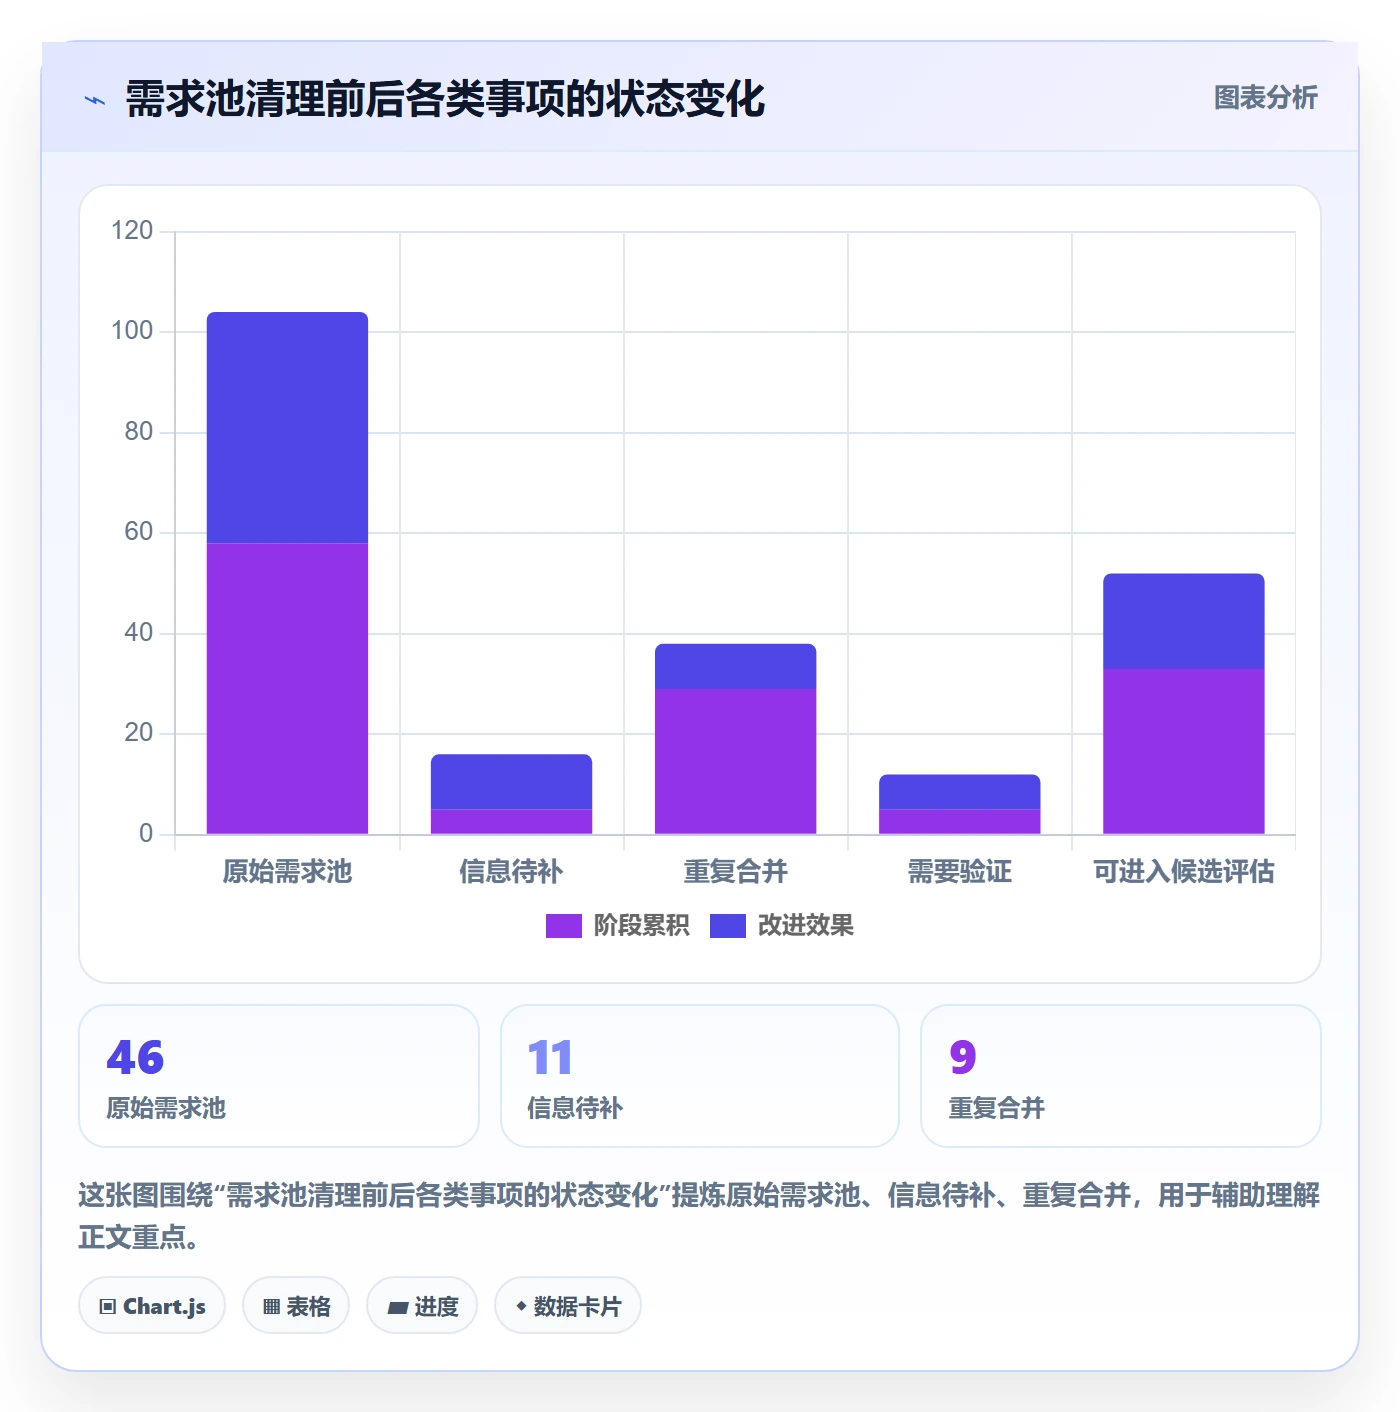Image resolution: width=1400 pixels, height=1412 pixels.
Task: Click the bar icon in 进度 chip
Action: pos(397,1307)
